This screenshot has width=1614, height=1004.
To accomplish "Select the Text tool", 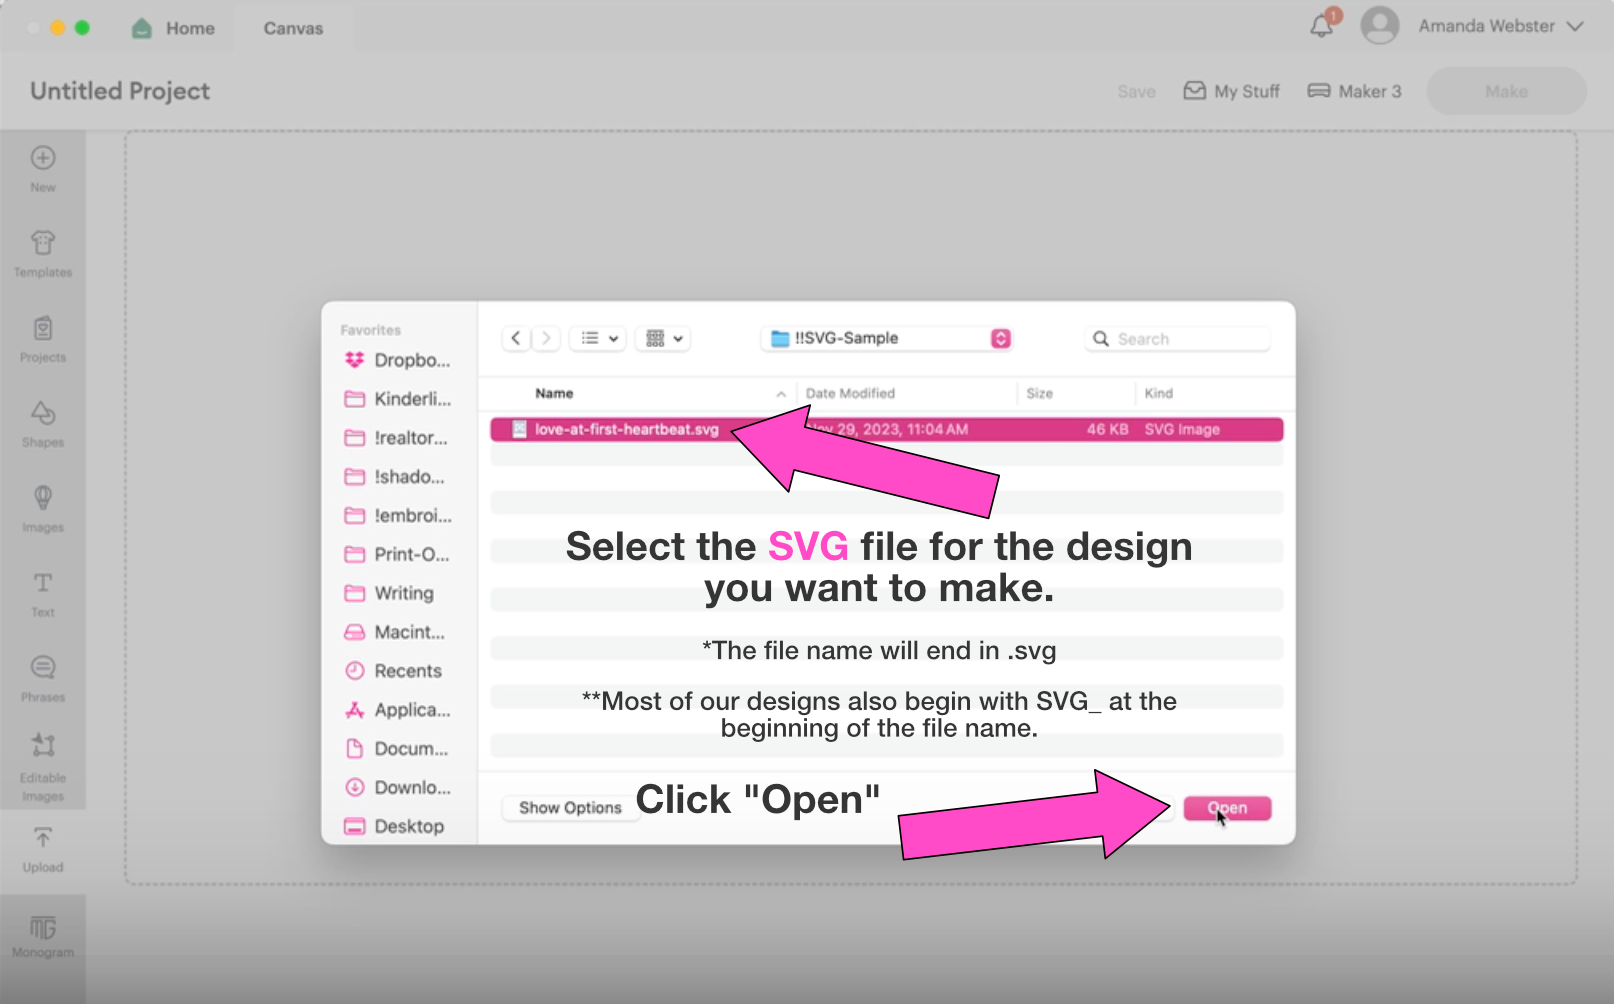I will [43, 593].
